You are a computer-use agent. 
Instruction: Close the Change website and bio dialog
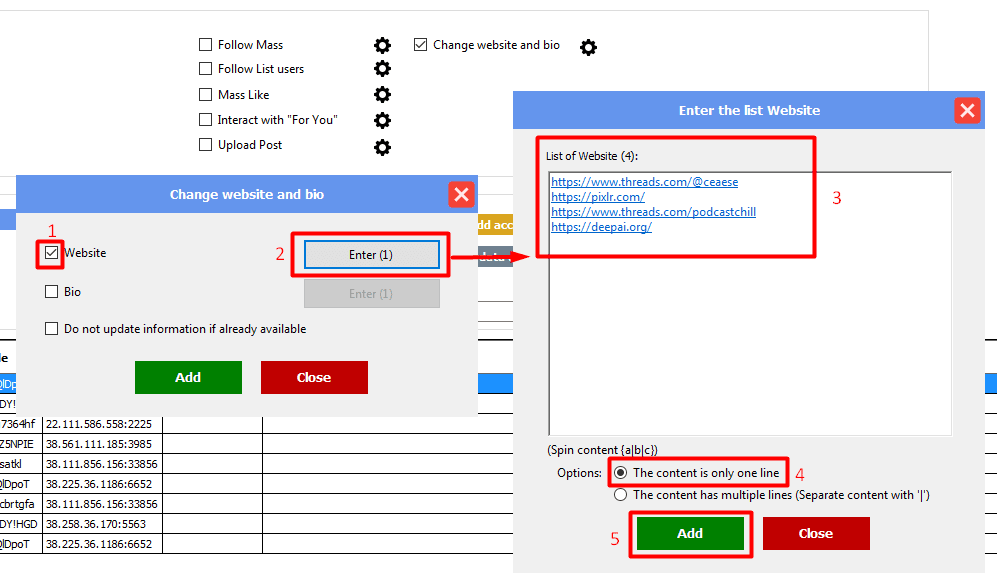460,195
